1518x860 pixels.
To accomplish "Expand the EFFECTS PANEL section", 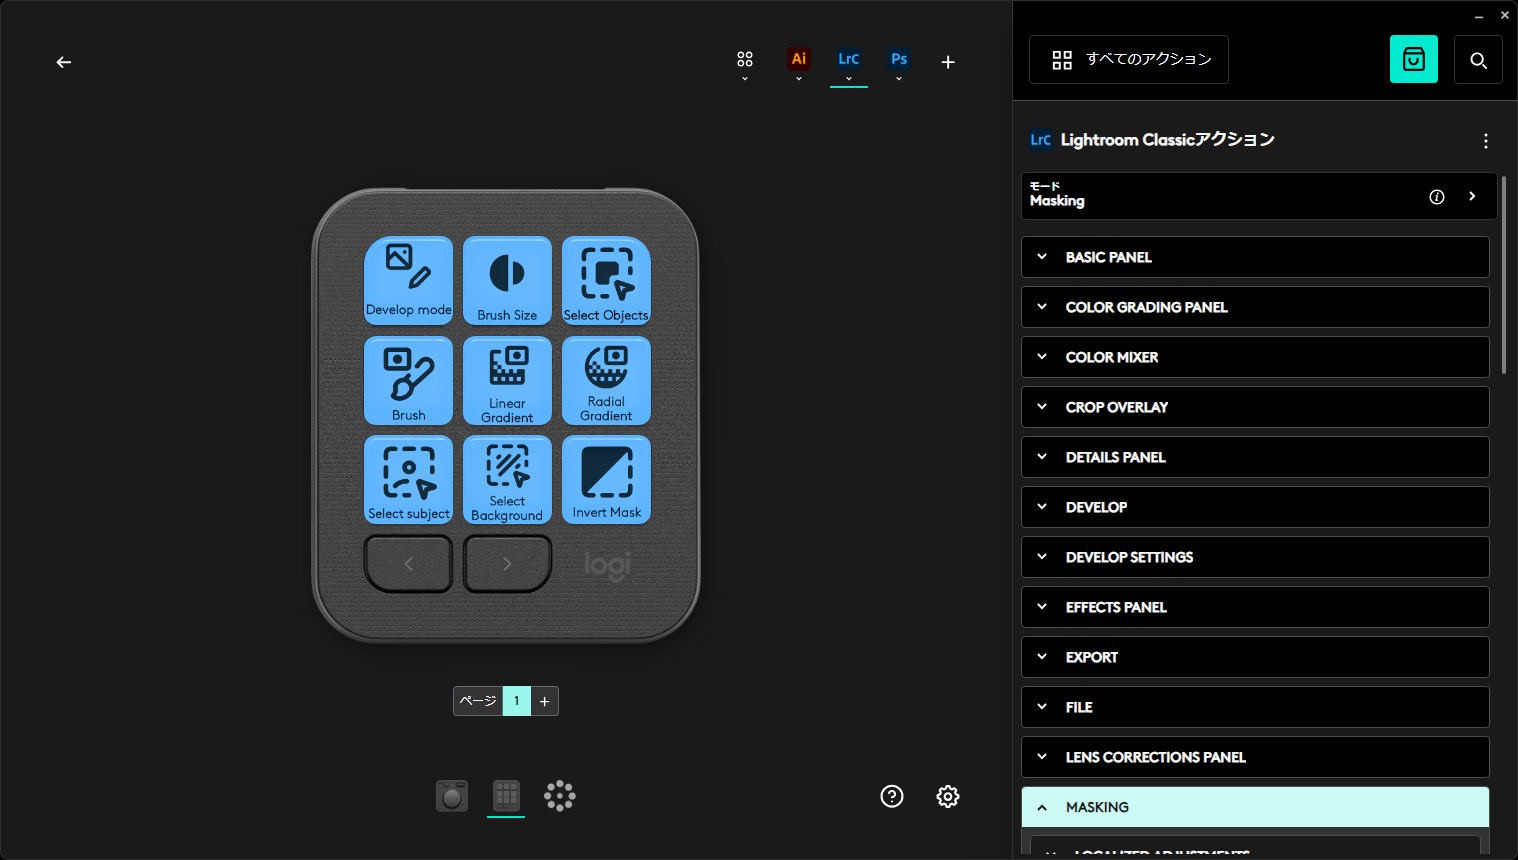I will (1255, 607).
